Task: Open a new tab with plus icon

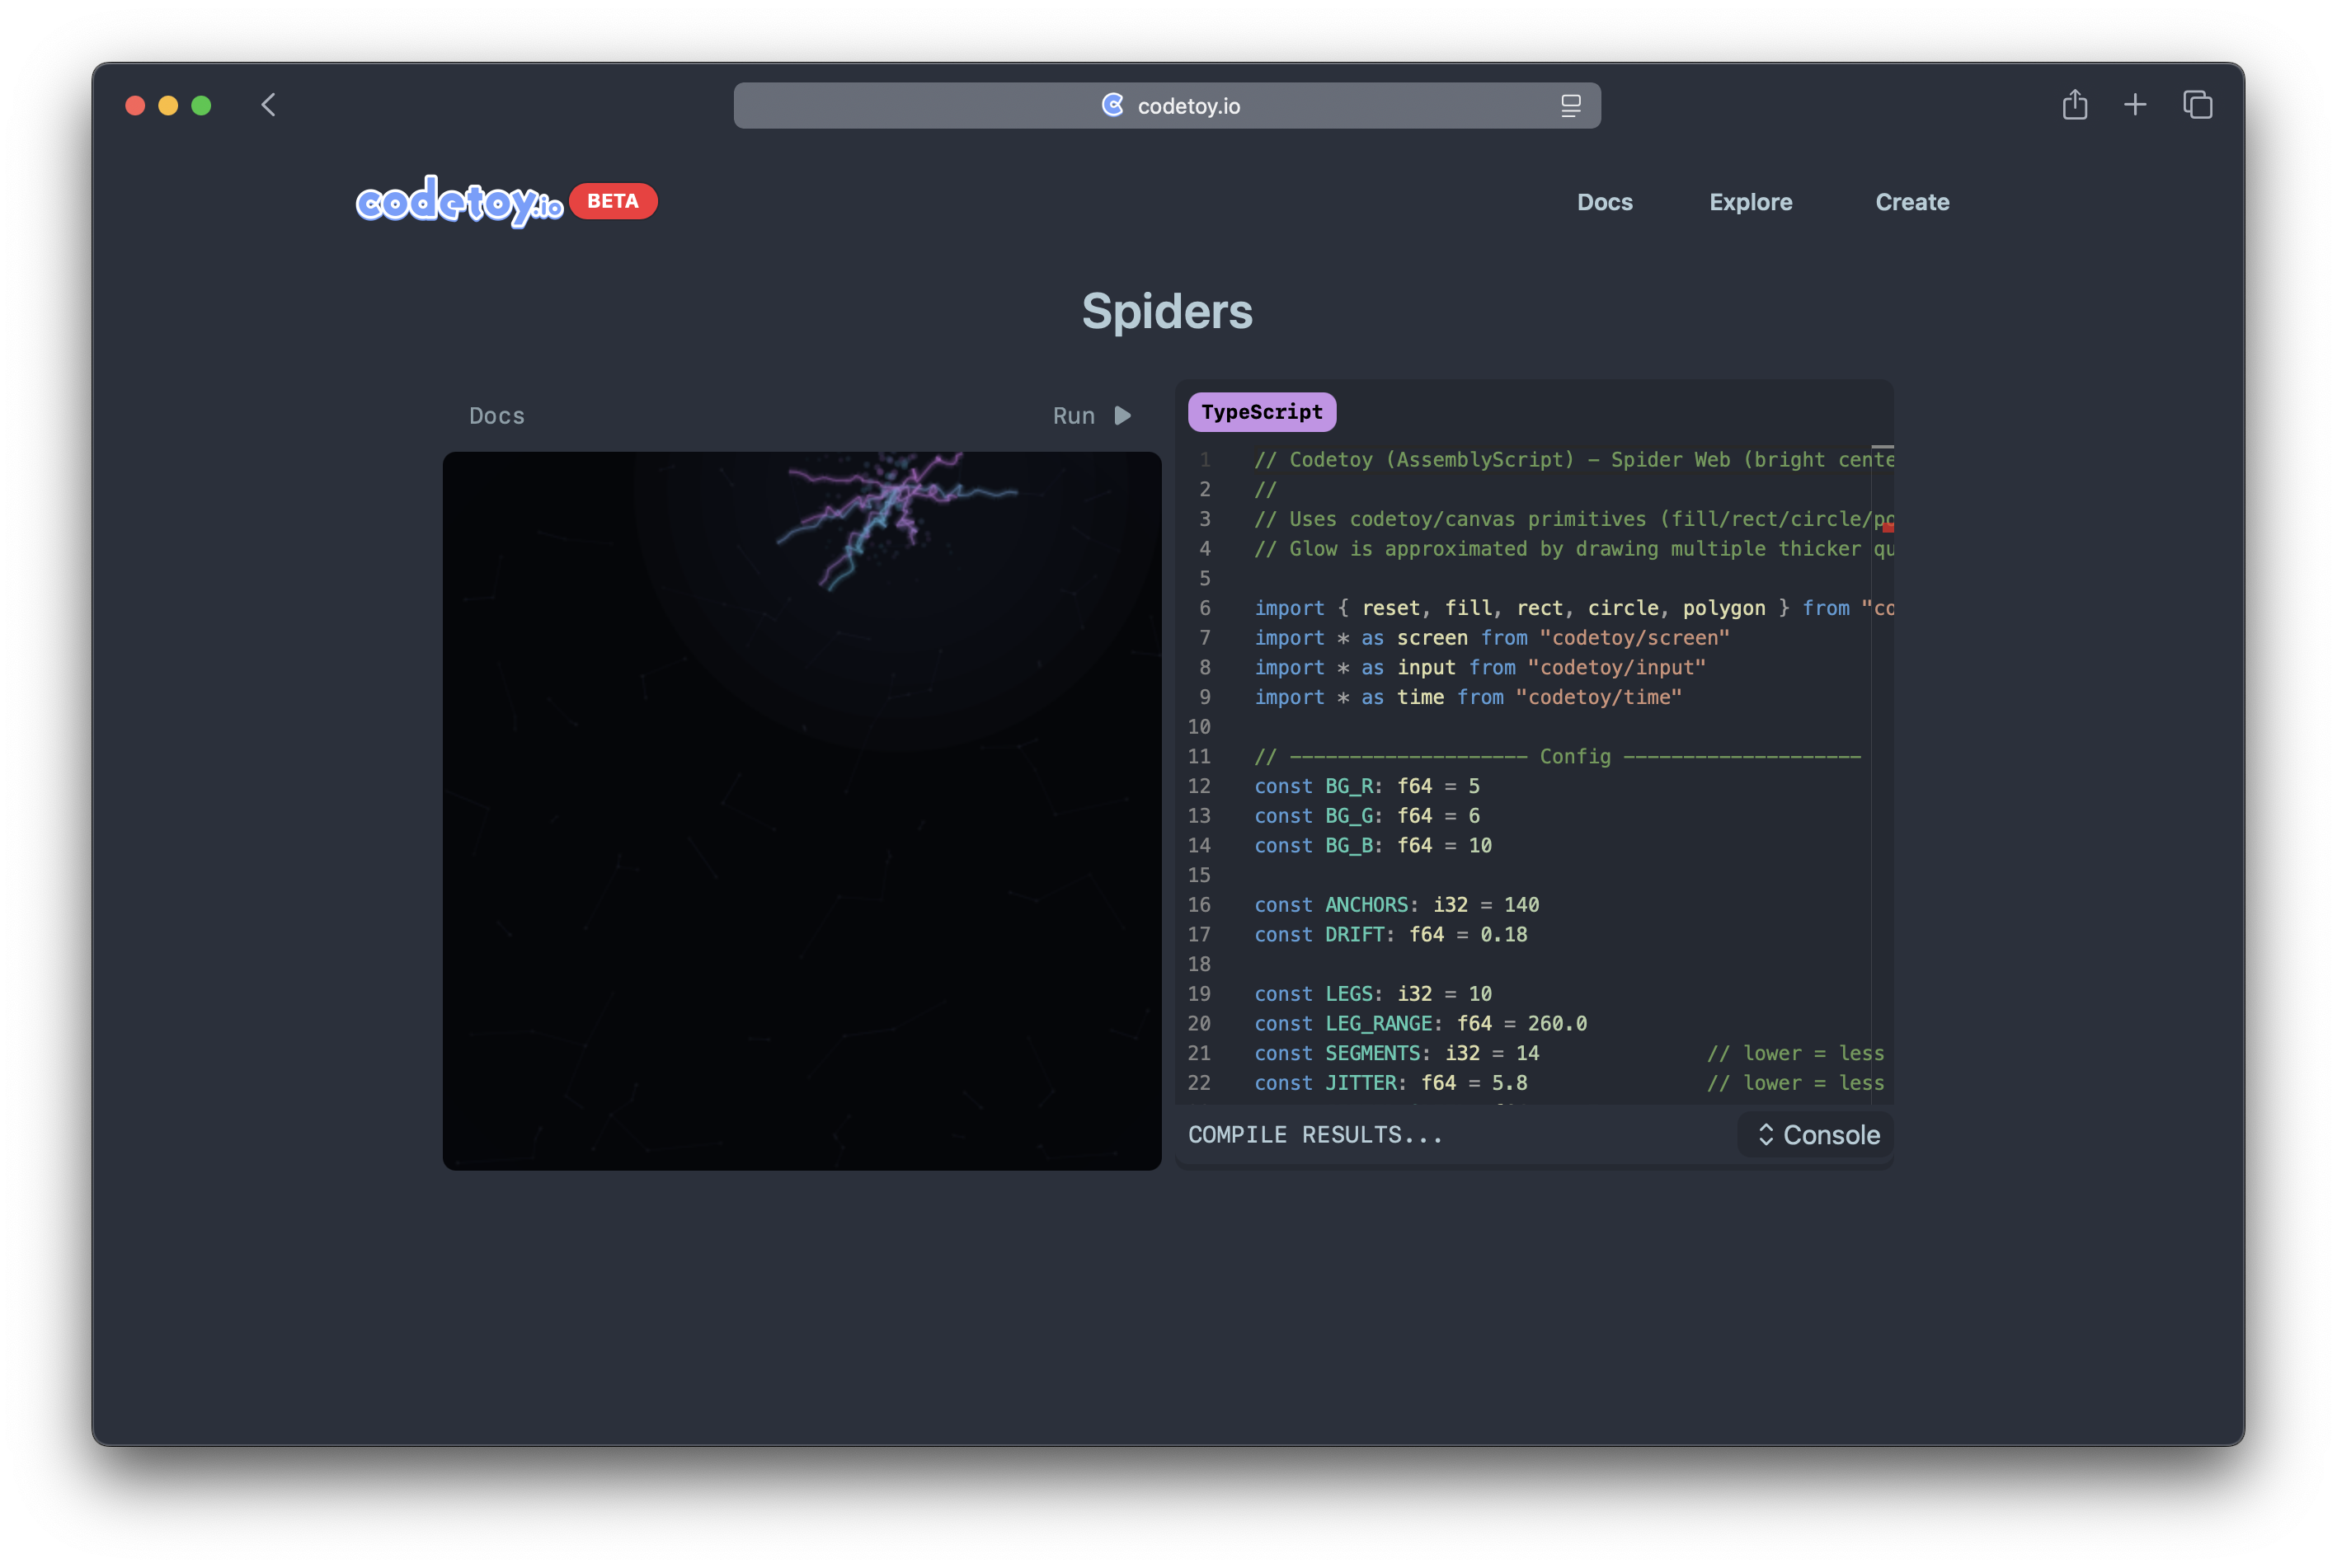Action: pos(2134,105)
